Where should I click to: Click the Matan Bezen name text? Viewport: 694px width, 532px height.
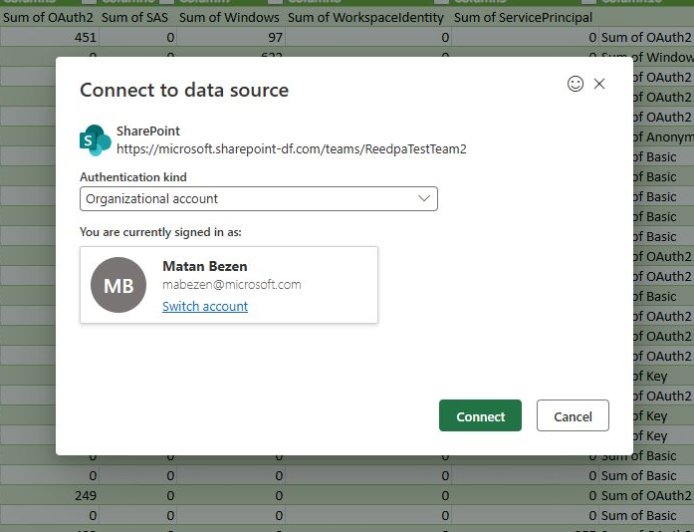(x=205, y=266)
